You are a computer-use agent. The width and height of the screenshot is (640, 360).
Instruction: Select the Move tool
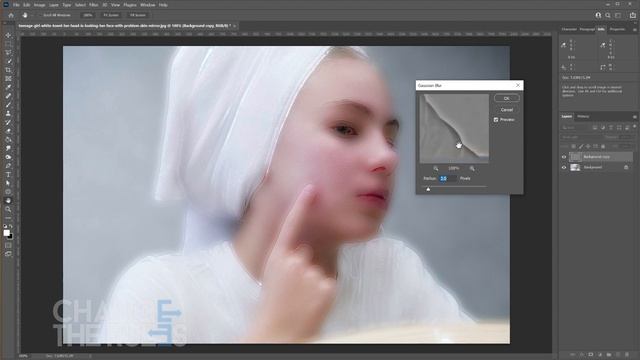pyautogui.click(x=8, y=36)
